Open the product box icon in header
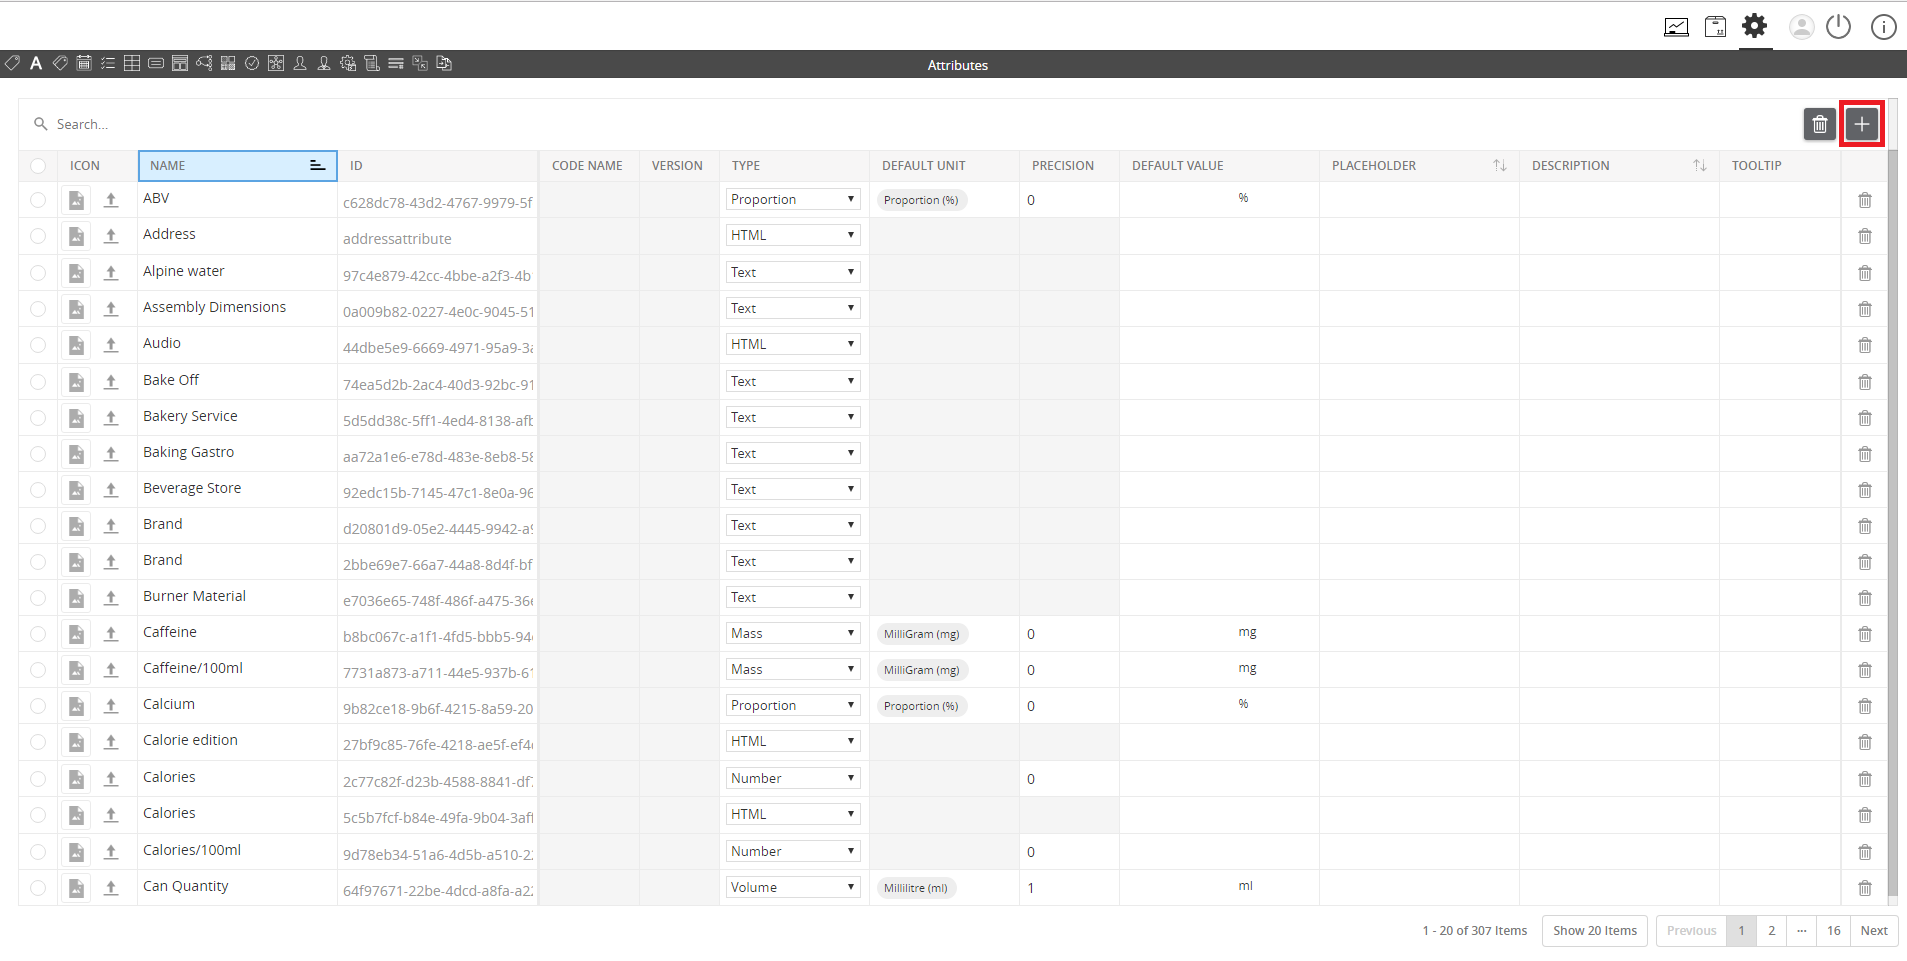Screen dimensions: 1907x961 coord(1715,27)
